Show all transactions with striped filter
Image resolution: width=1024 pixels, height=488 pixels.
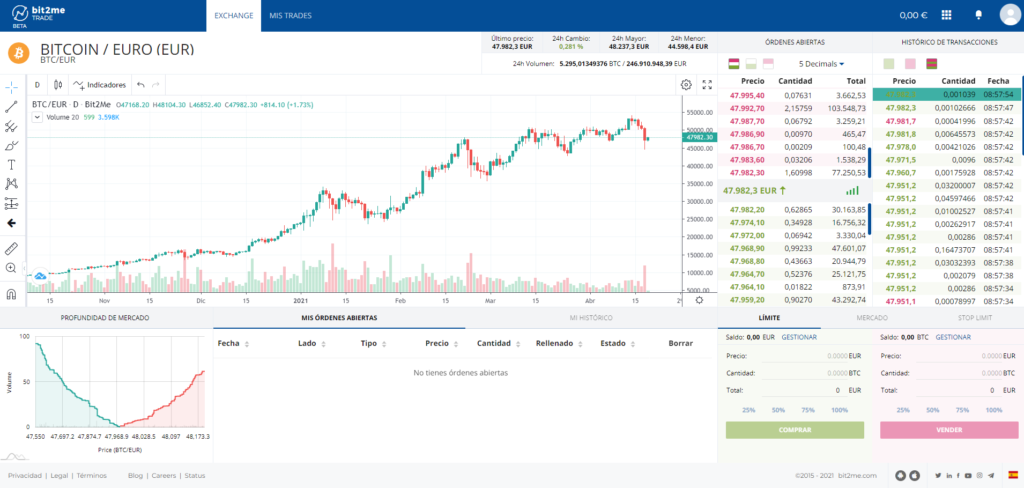[932, 64]
